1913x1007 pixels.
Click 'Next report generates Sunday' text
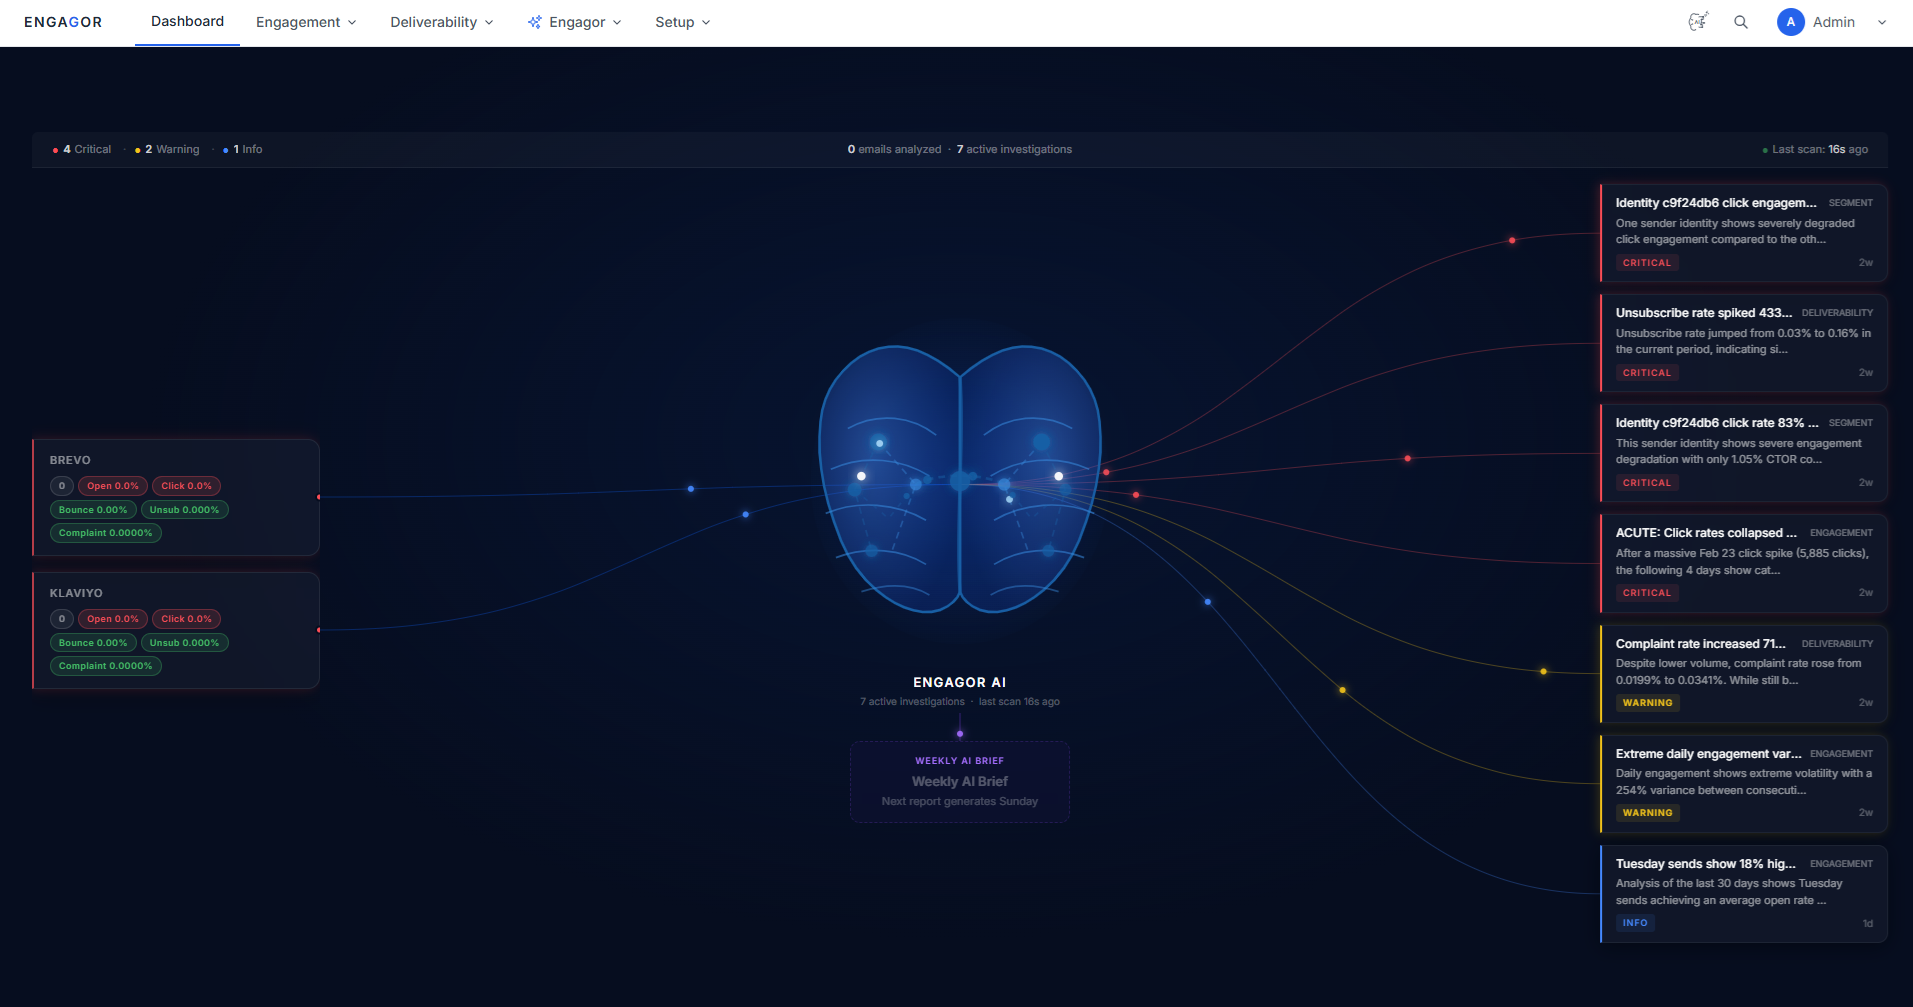point(960,802)
